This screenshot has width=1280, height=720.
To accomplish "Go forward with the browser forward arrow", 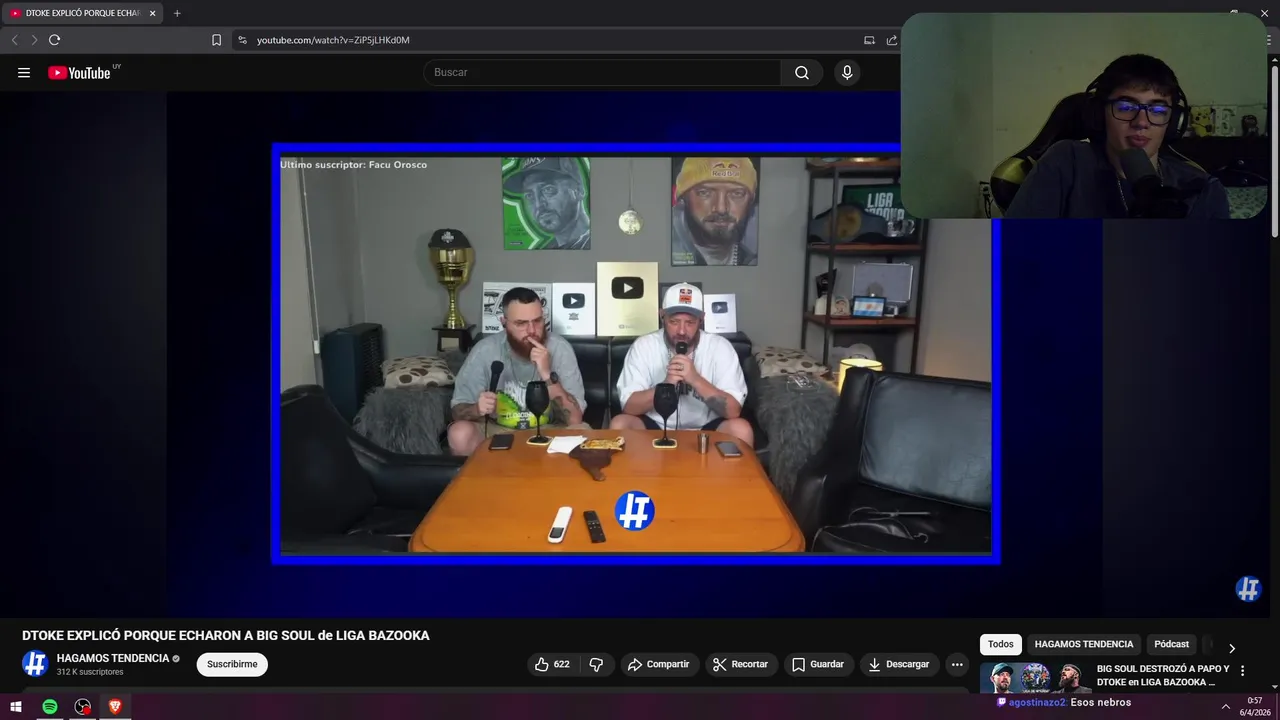I will (x=34, y=40).
